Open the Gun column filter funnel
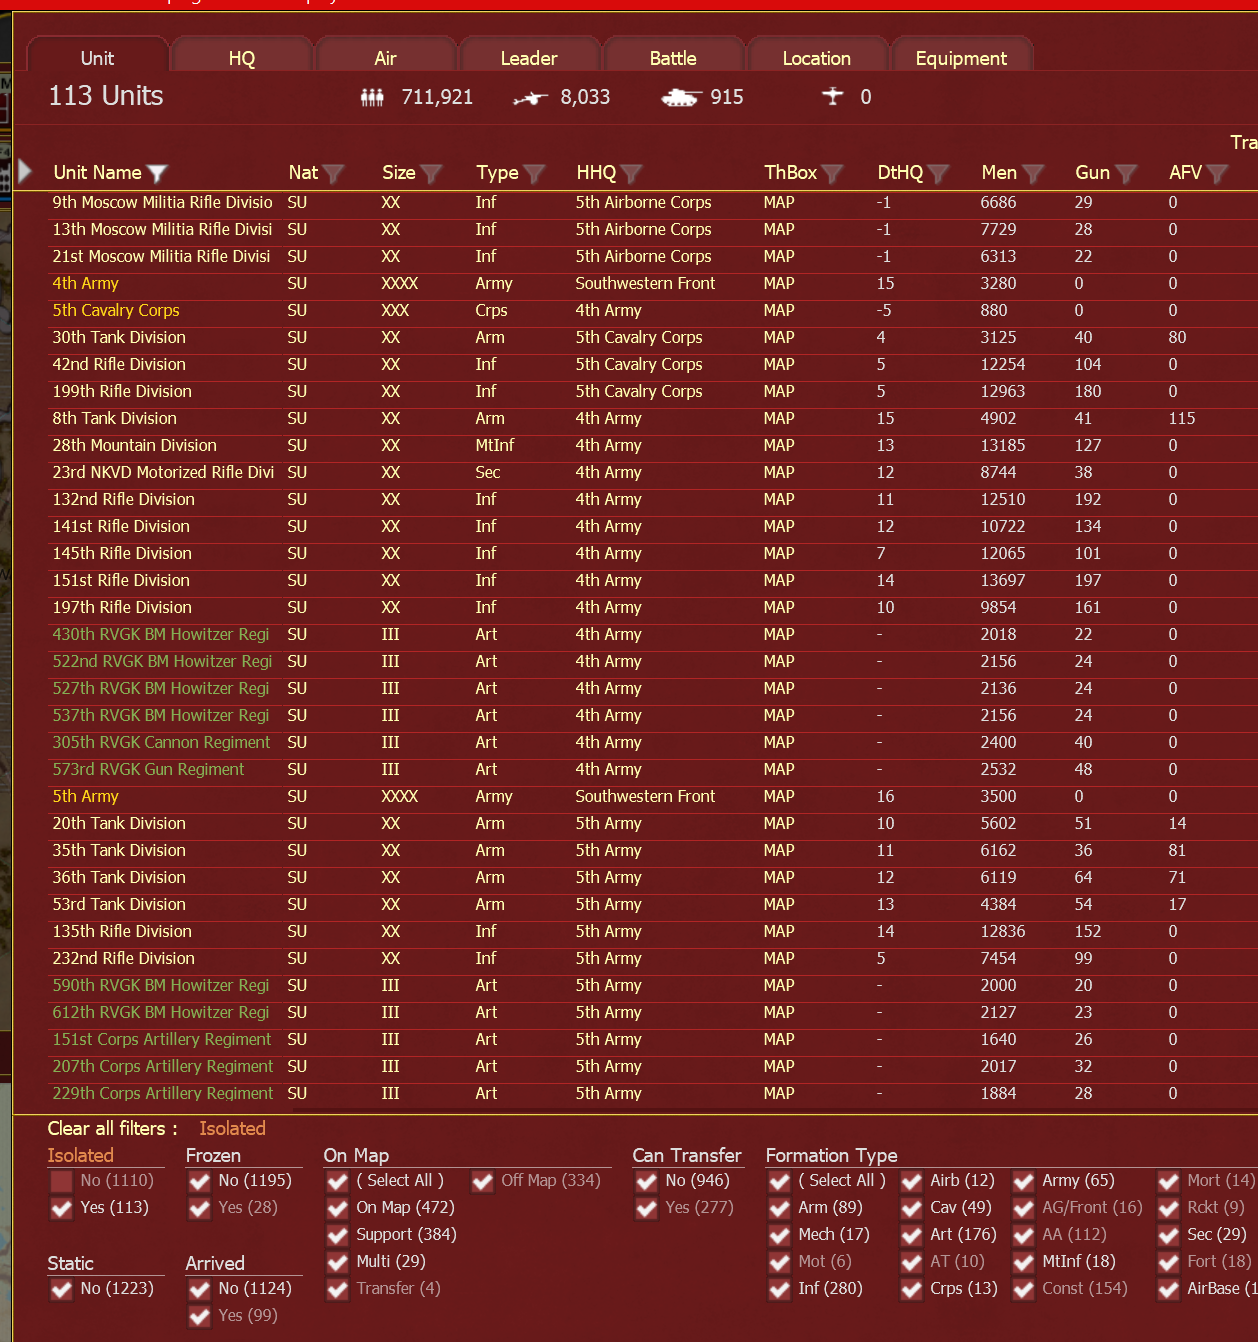The width and height of the screenshot is (1258, 1342). (x=1126, y=173)
